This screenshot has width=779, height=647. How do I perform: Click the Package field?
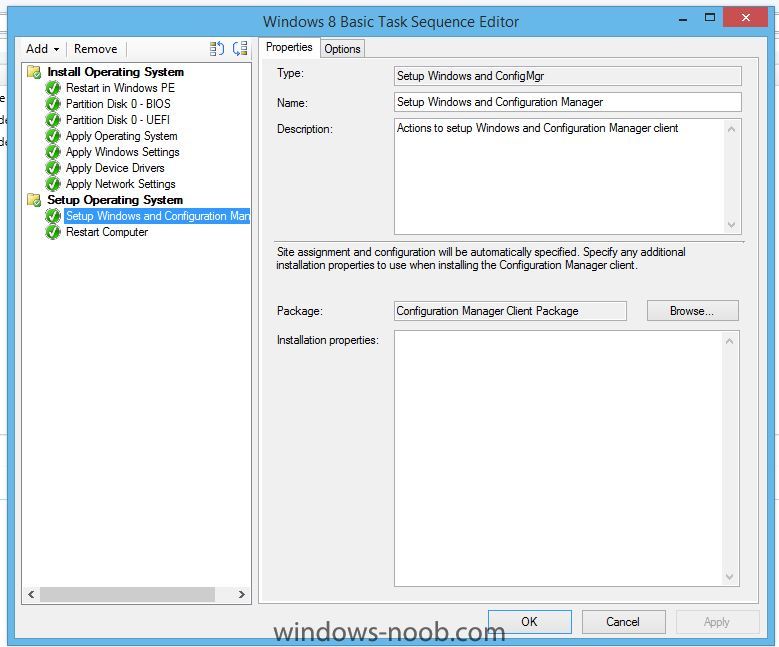510,311
